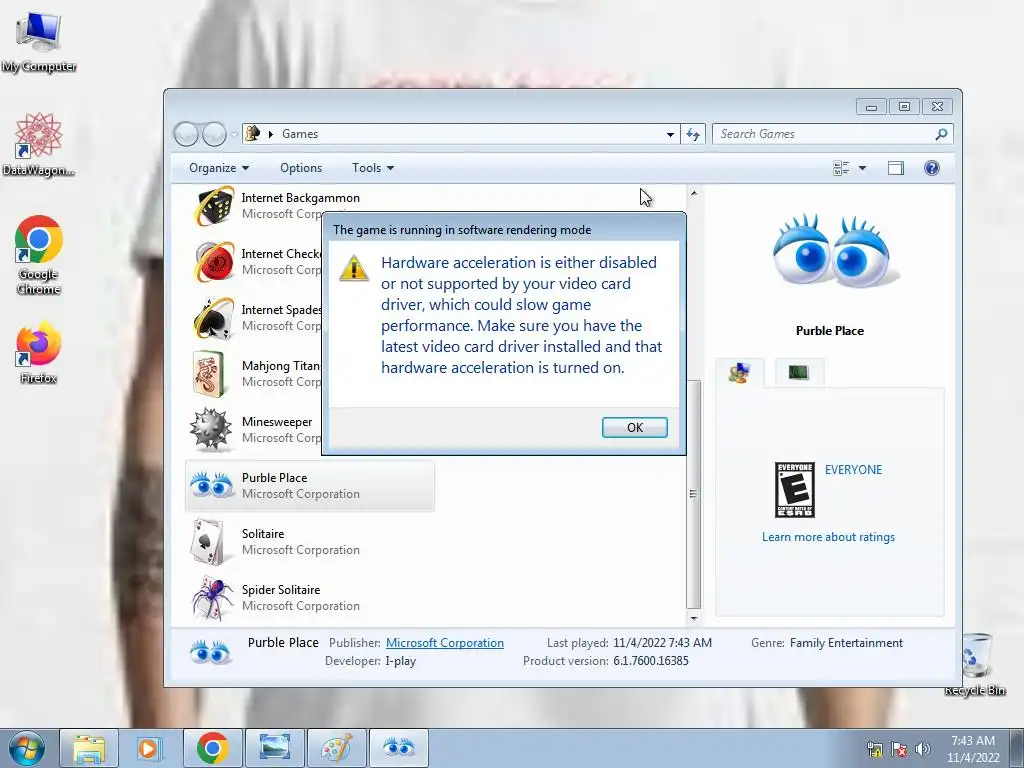The height and width of the screenshot is (768, 1024).
Task: Click the Change your view icon
Action: click(x=841, y=168)
